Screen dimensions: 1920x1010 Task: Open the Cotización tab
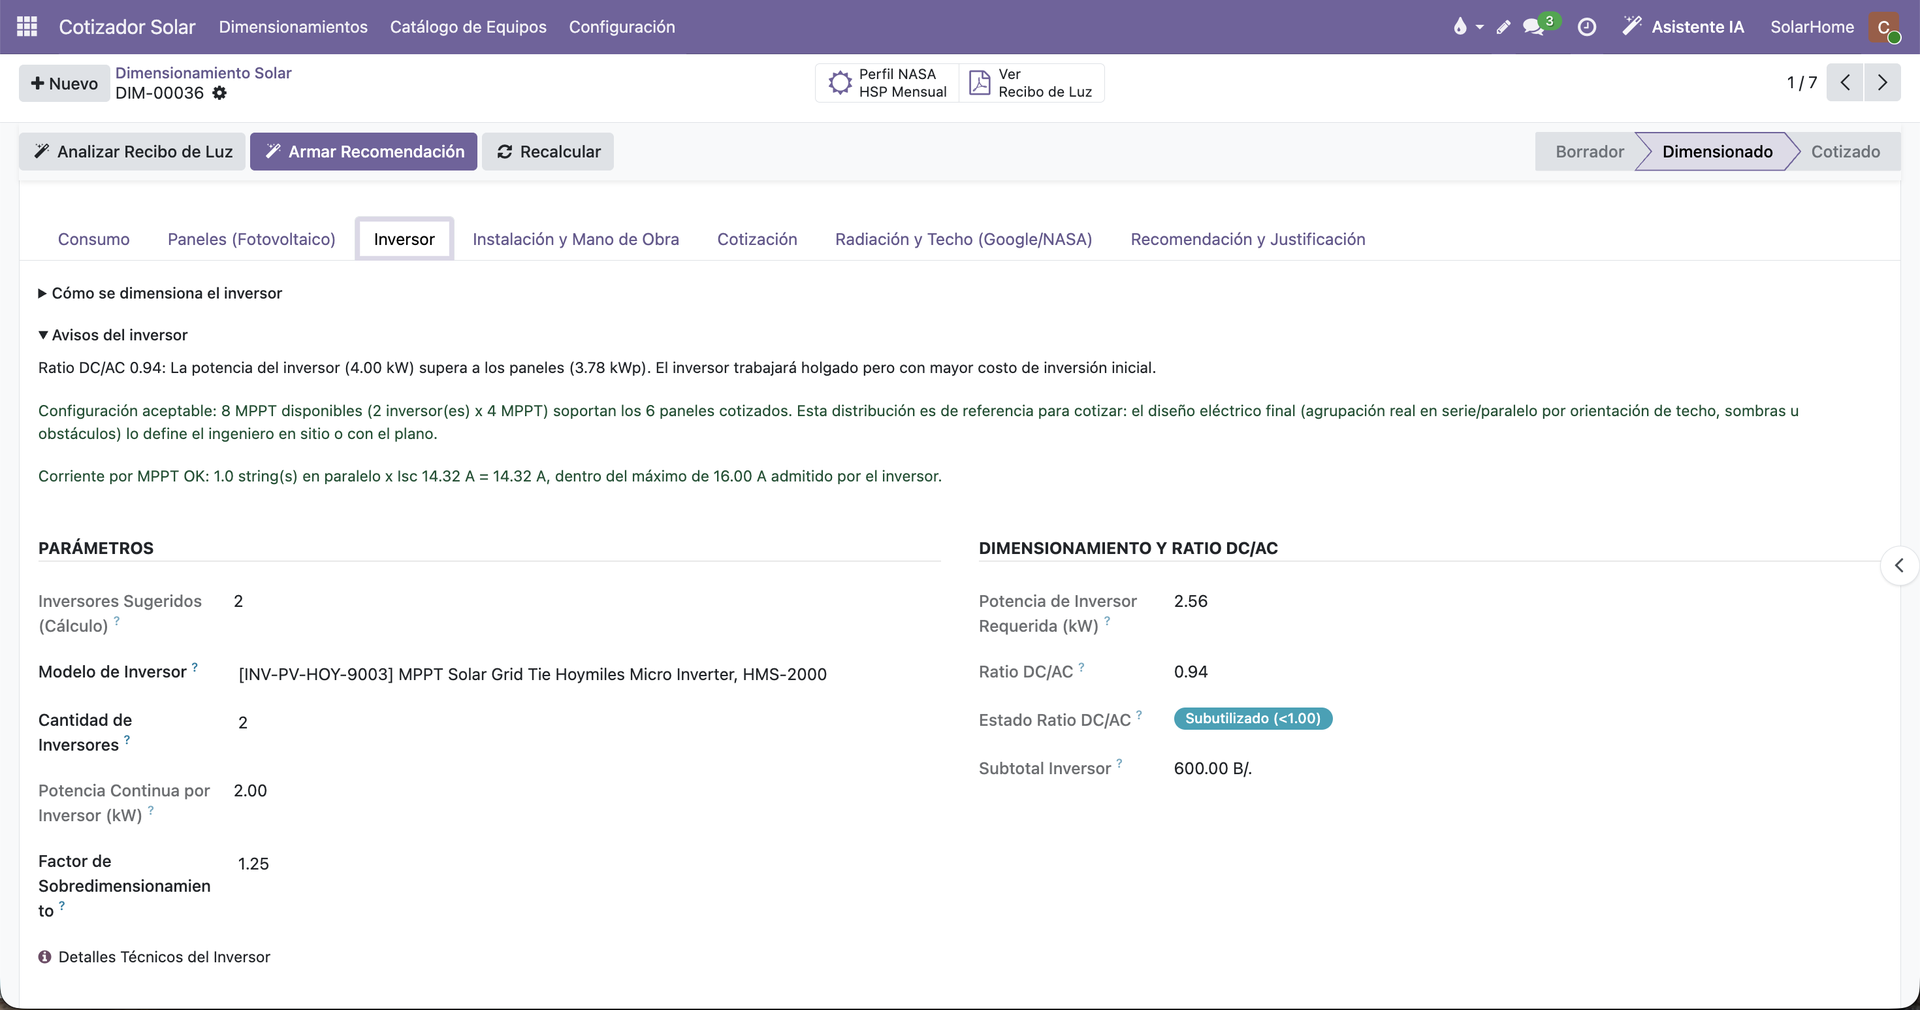(x=757, y=239)
